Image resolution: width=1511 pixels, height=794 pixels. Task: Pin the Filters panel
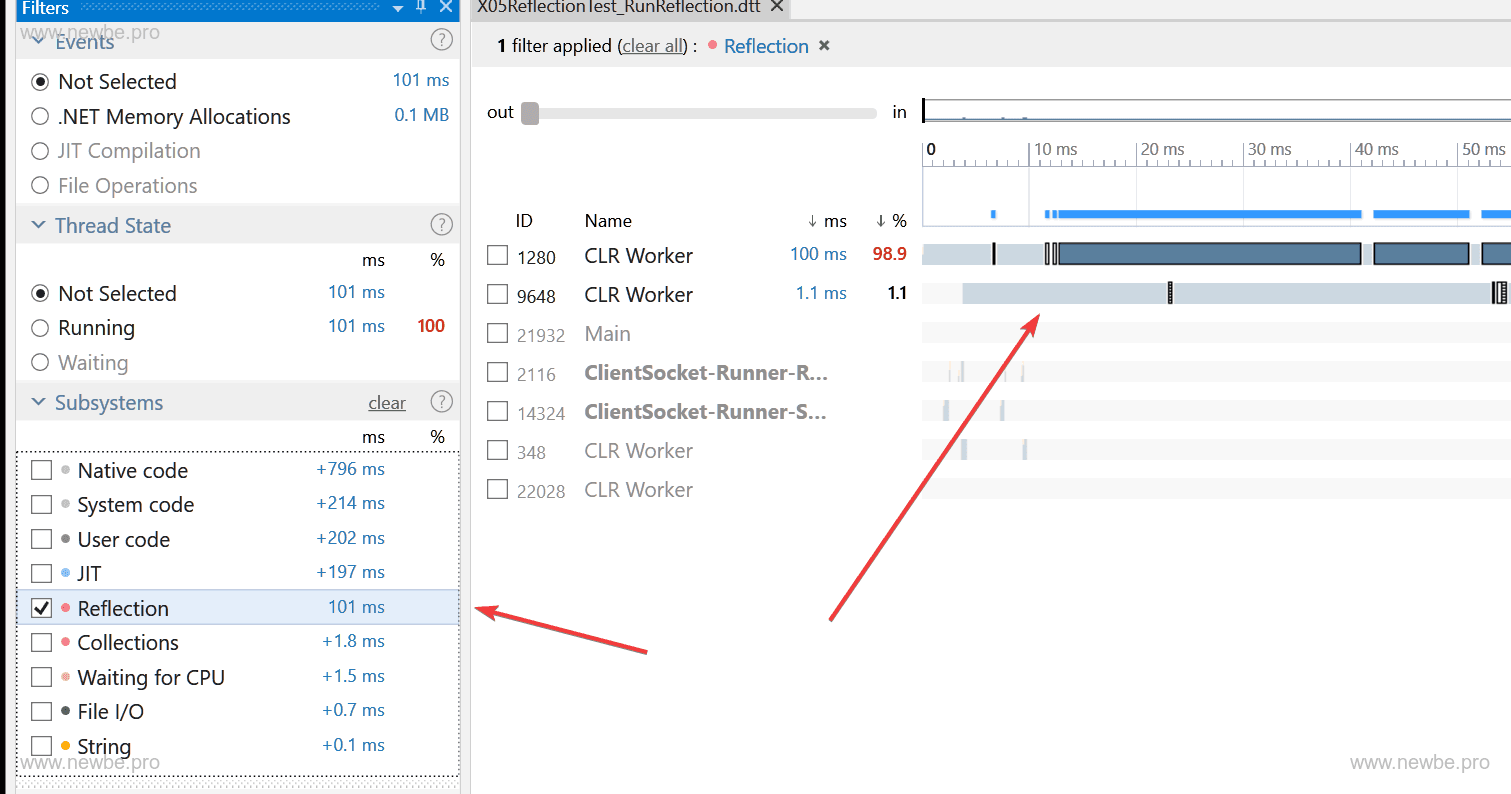click(421, 7)
